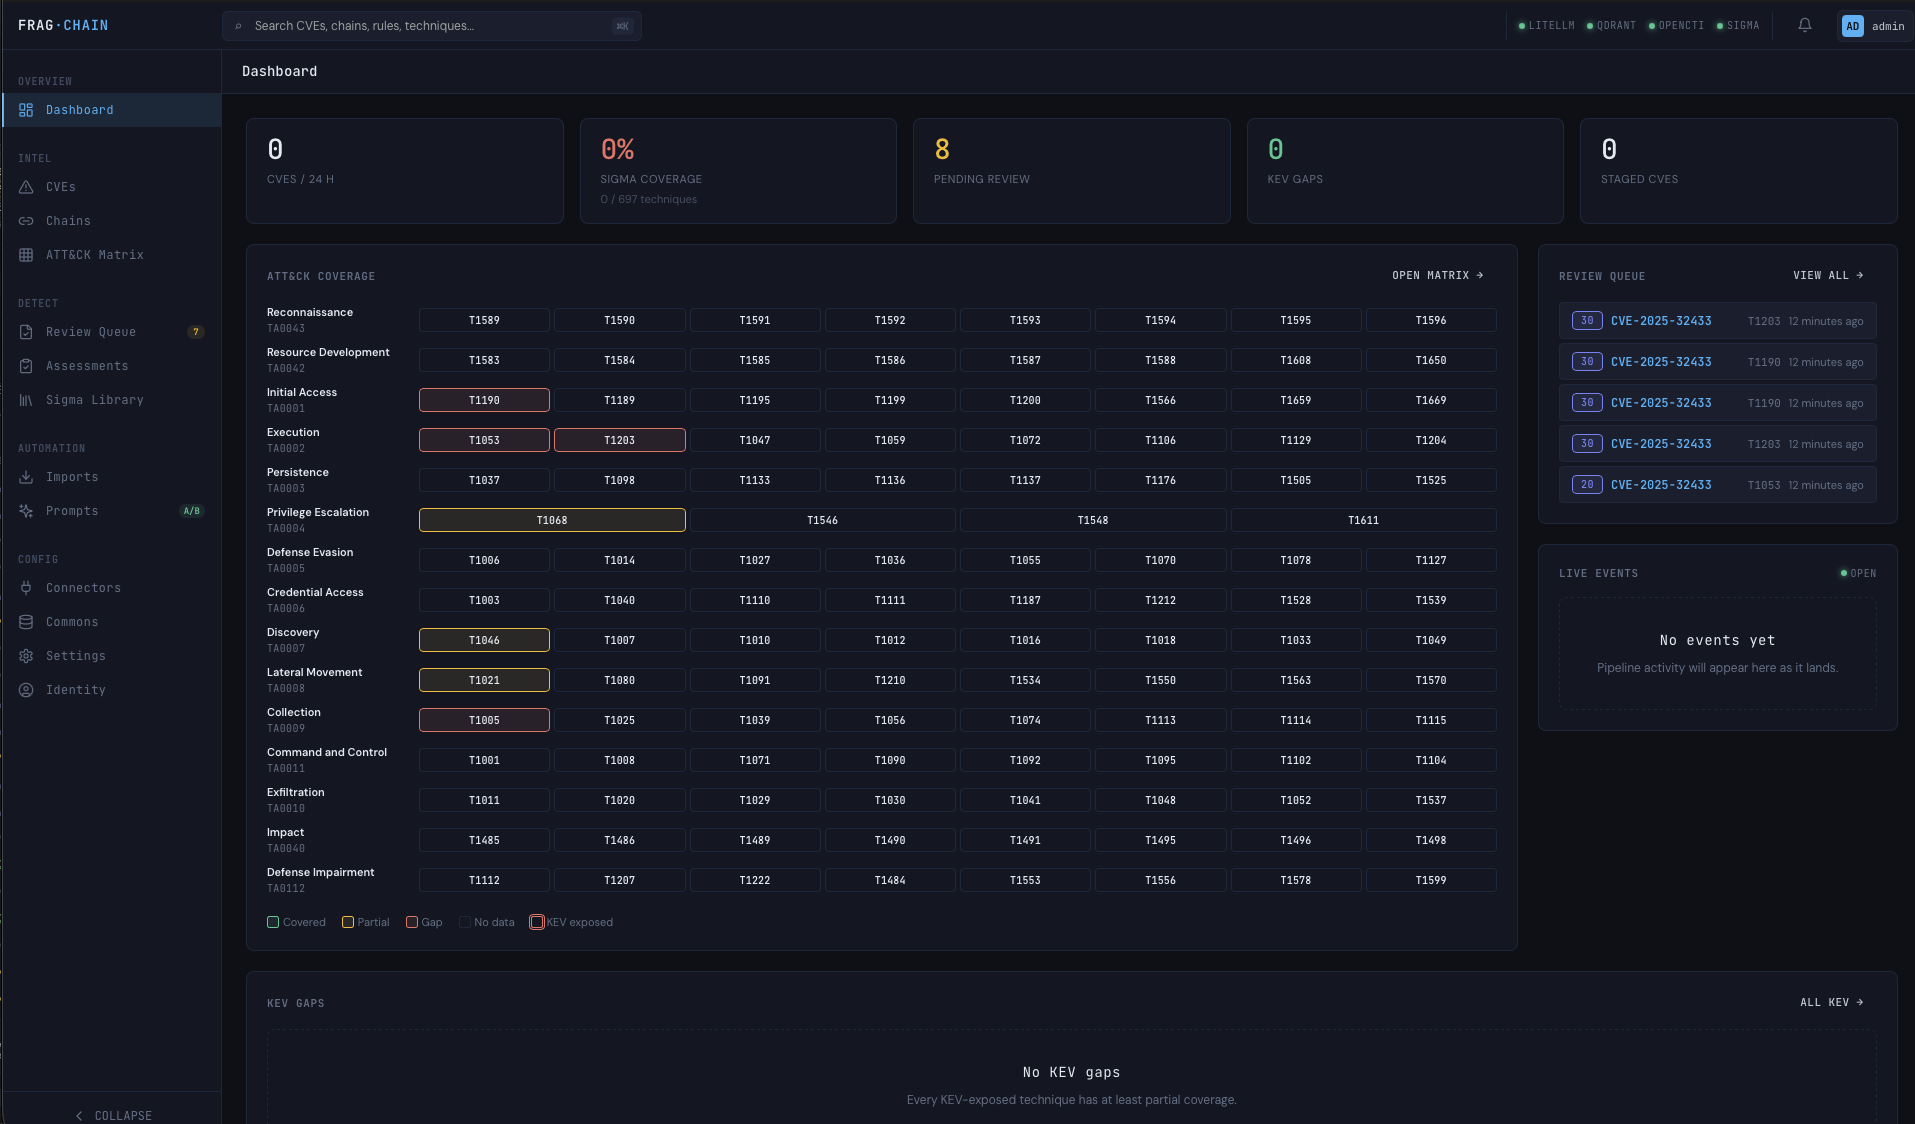Click the Commons database icon
The height and width of the screenshot is (1124, 1915).
(x=26, y=622)
